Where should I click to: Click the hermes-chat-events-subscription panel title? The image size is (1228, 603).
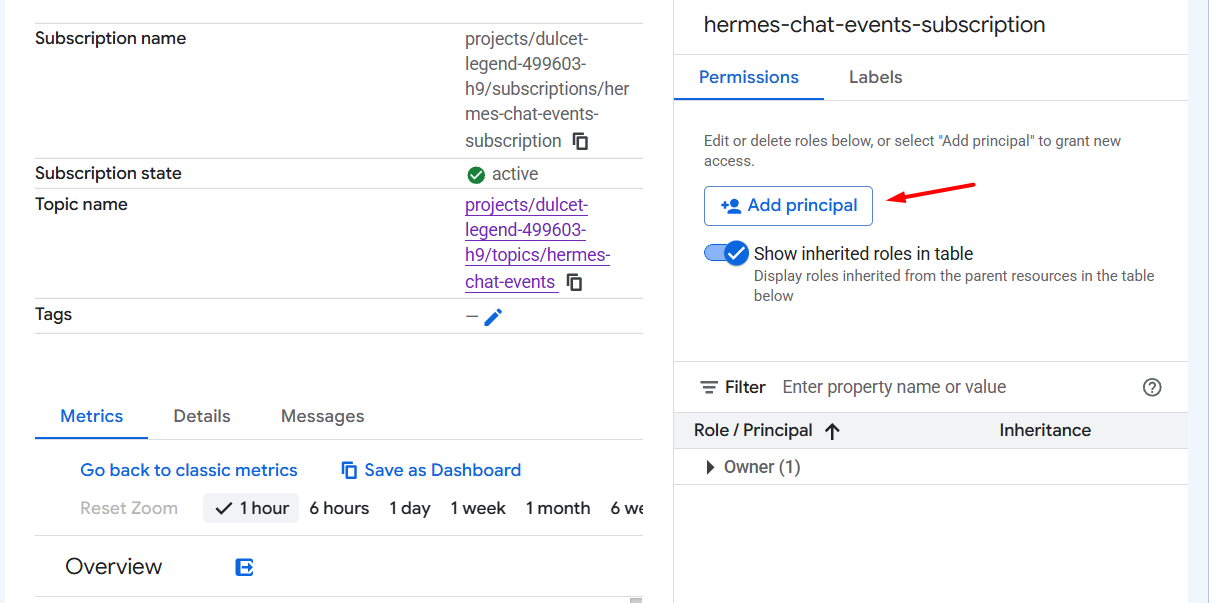tap(875, 25)
